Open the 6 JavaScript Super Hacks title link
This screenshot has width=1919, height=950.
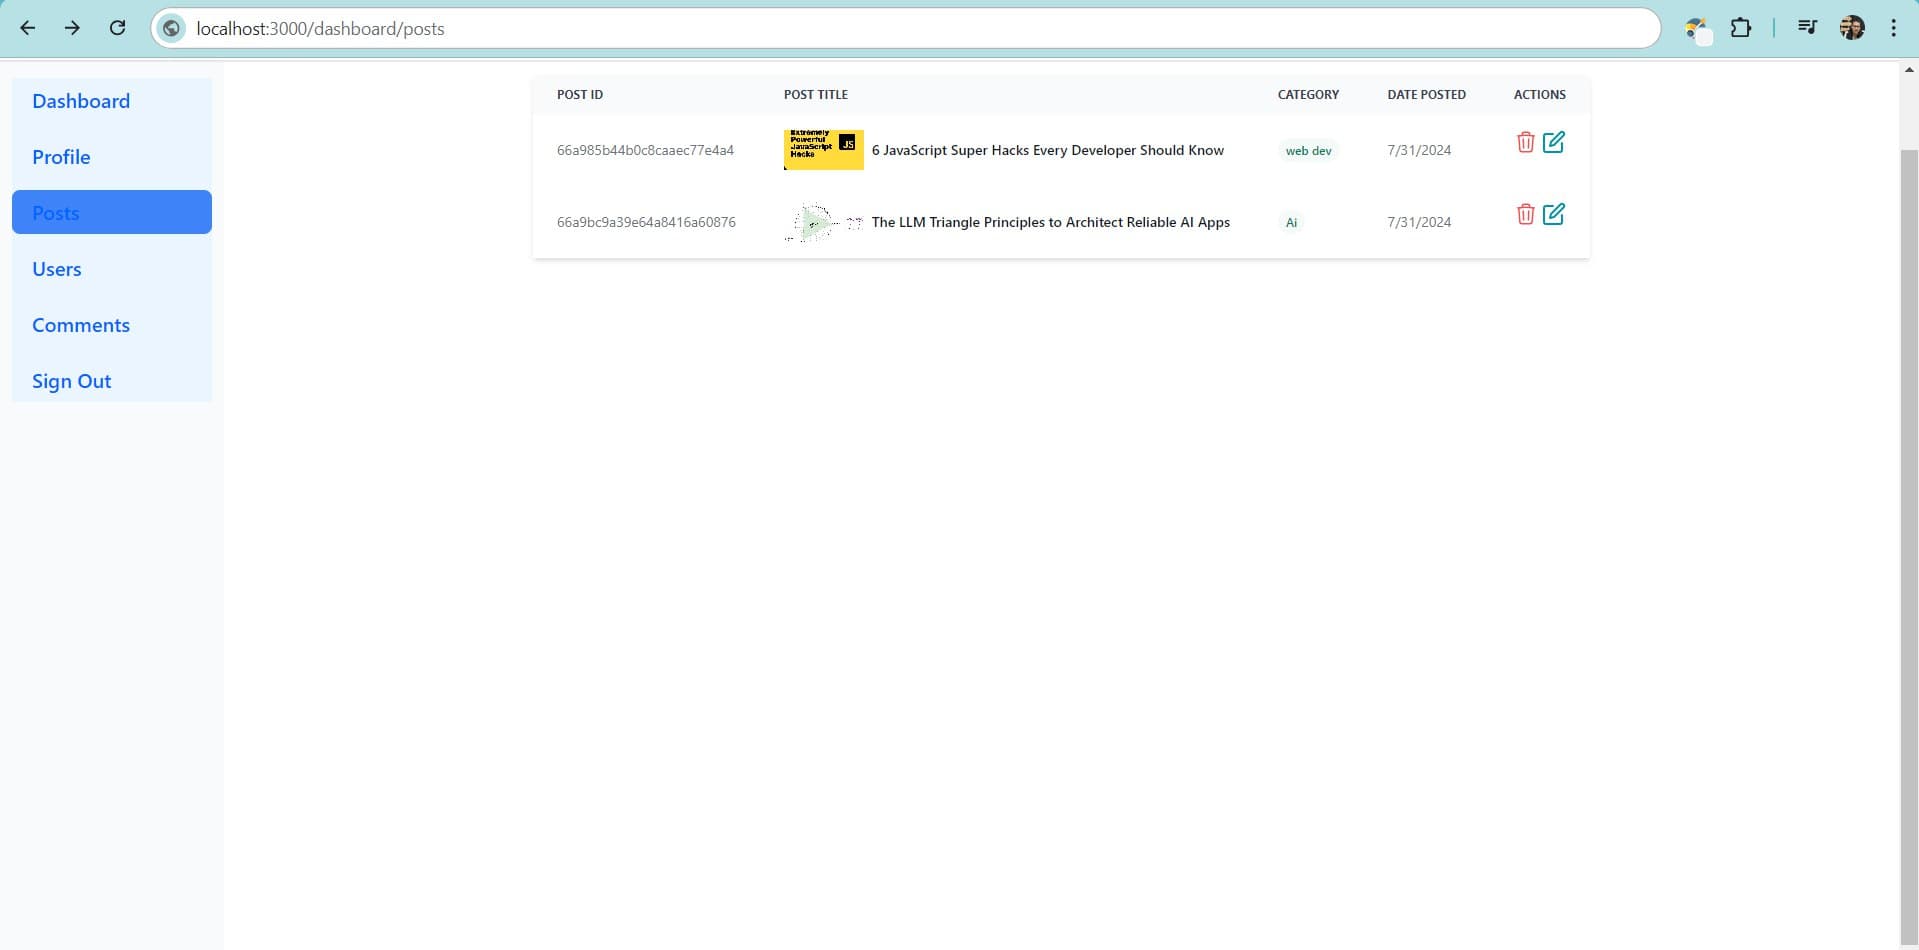1047,150
